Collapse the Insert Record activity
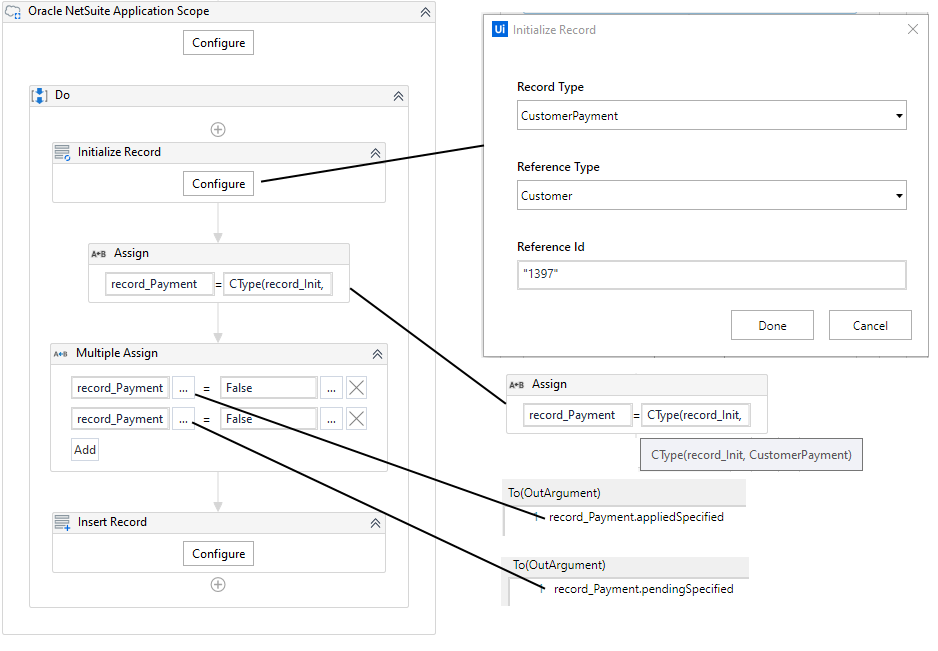 tap(375, 521)
